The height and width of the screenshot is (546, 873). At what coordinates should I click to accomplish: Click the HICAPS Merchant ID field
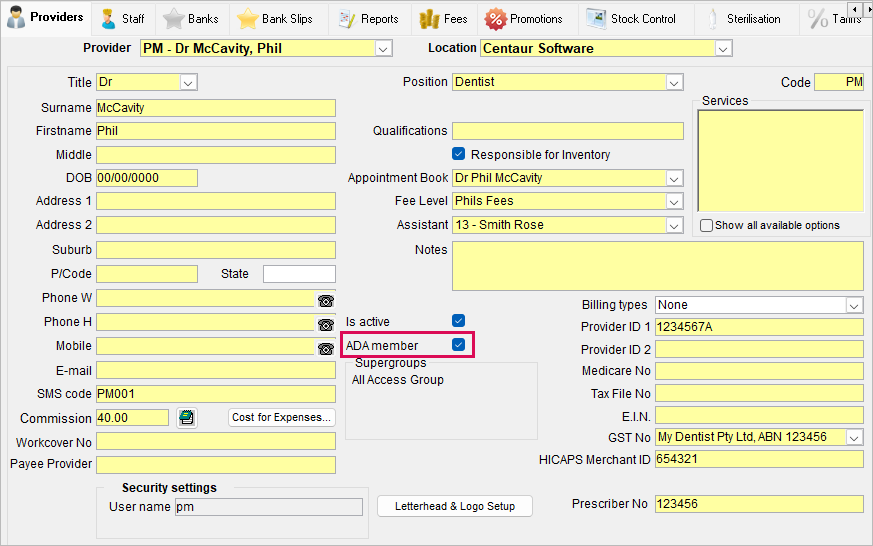coord(759,459)
